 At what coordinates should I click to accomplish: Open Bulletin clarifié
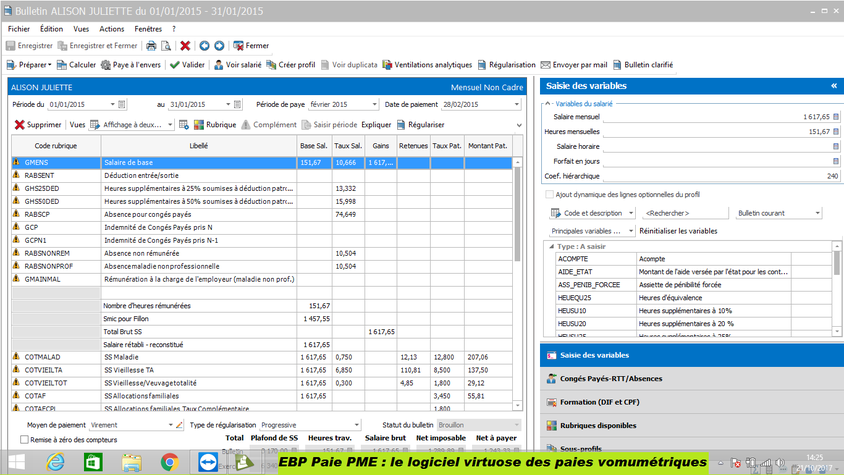(643, 65)
